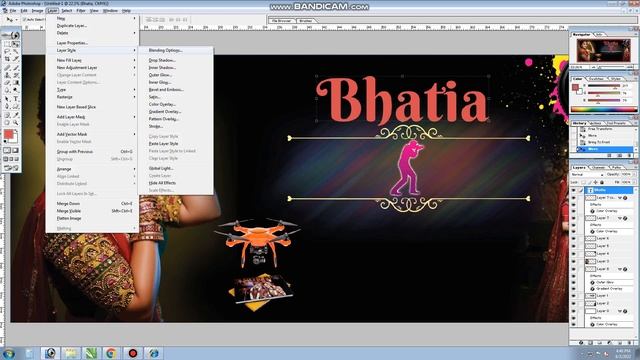This screenshot has height=360, width=640.
Task: Open the blend mode Normal dropdown
Action: 587,175
